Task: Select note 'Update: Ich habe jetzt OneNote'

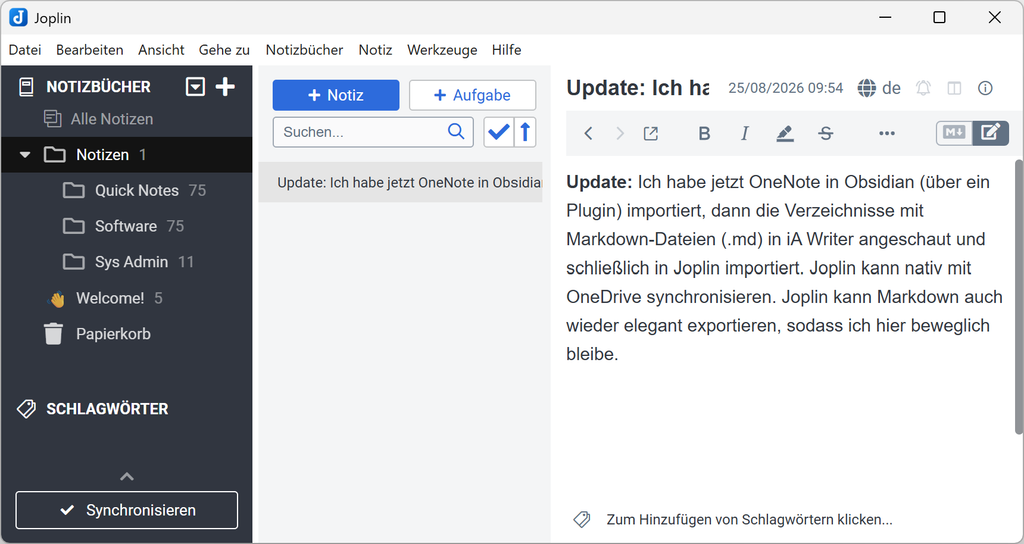Action: point(400,182)
